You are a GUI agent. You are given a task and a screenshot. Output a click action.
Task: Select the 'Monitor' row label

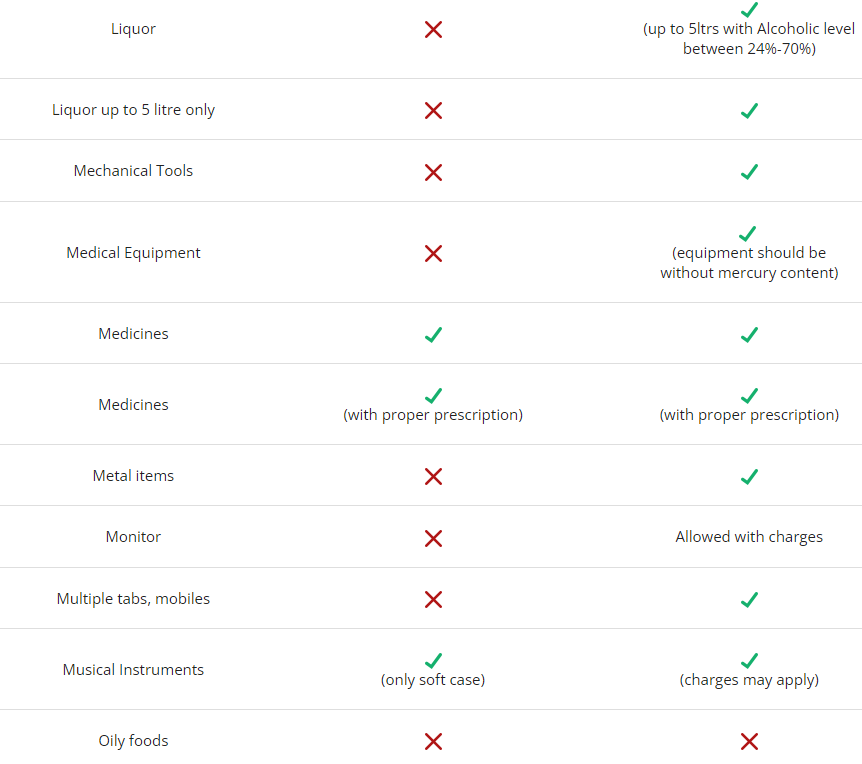tap(133, 537)
